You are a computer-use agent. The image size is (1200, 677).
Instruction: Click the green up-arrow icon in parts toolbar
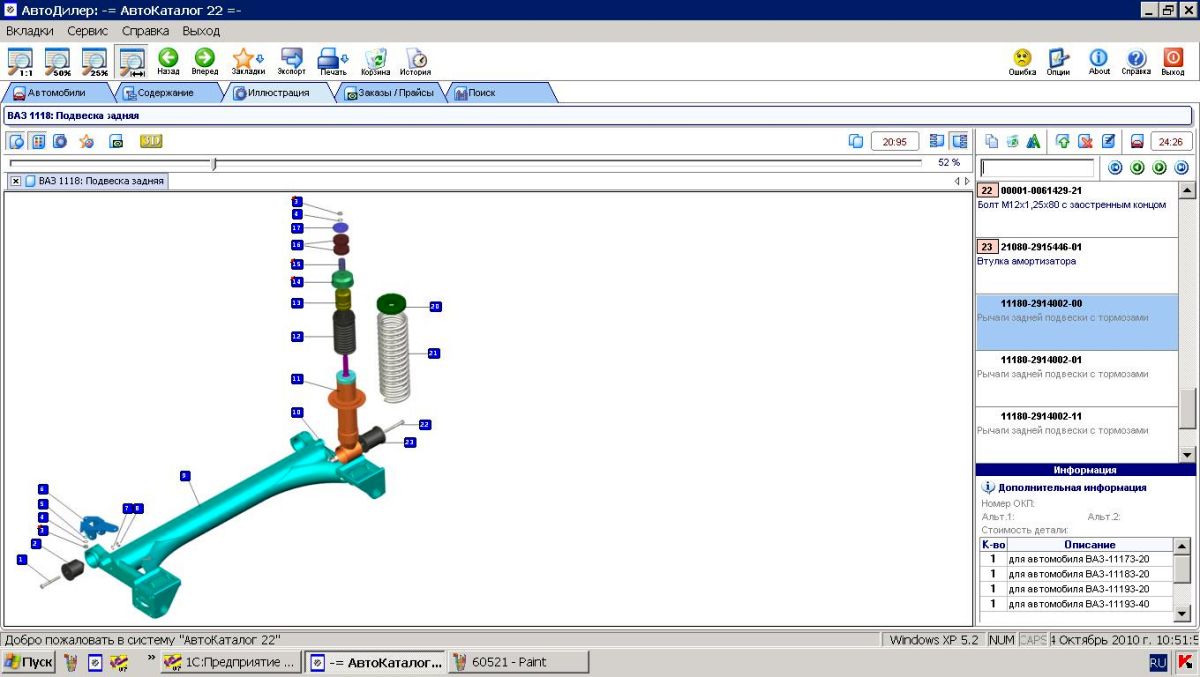pyautogui.click(x=1063, y=141)
